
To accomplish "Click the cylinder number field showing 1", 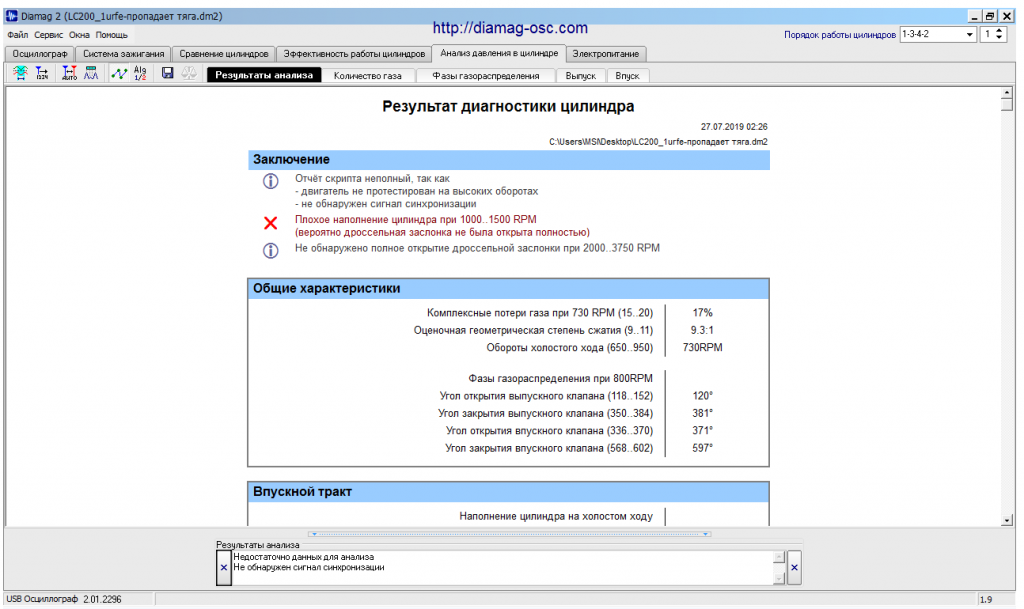I will (987, 35).
